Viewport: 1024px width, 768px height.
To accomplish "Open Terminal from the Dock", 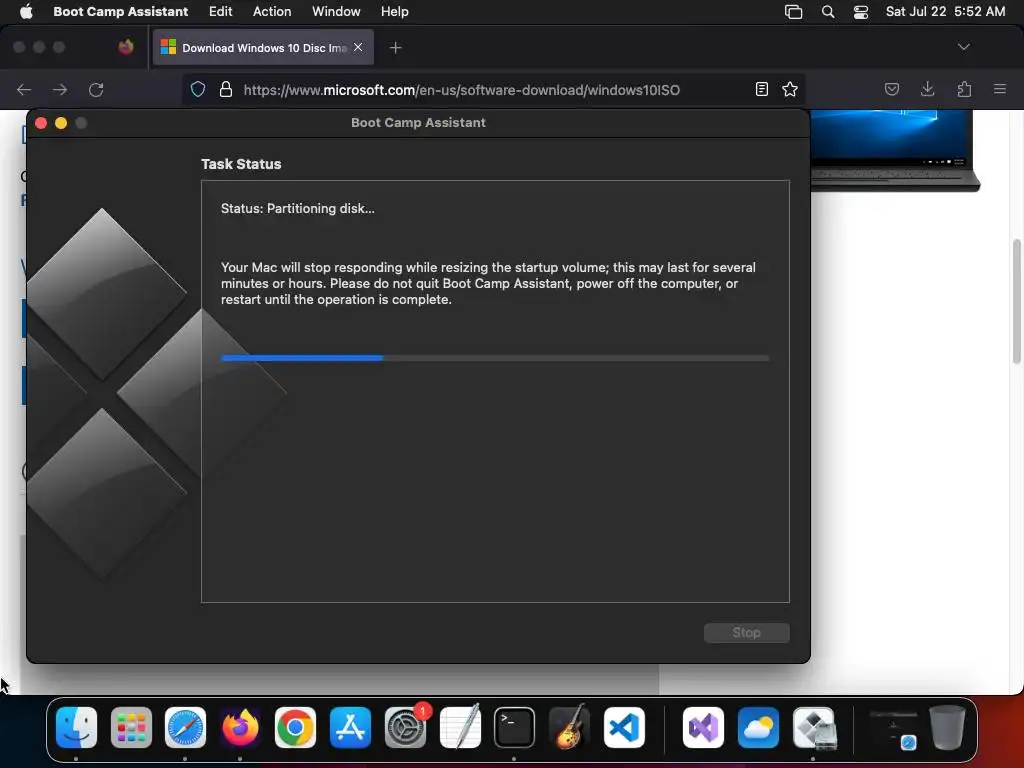I will click(514, 728).
